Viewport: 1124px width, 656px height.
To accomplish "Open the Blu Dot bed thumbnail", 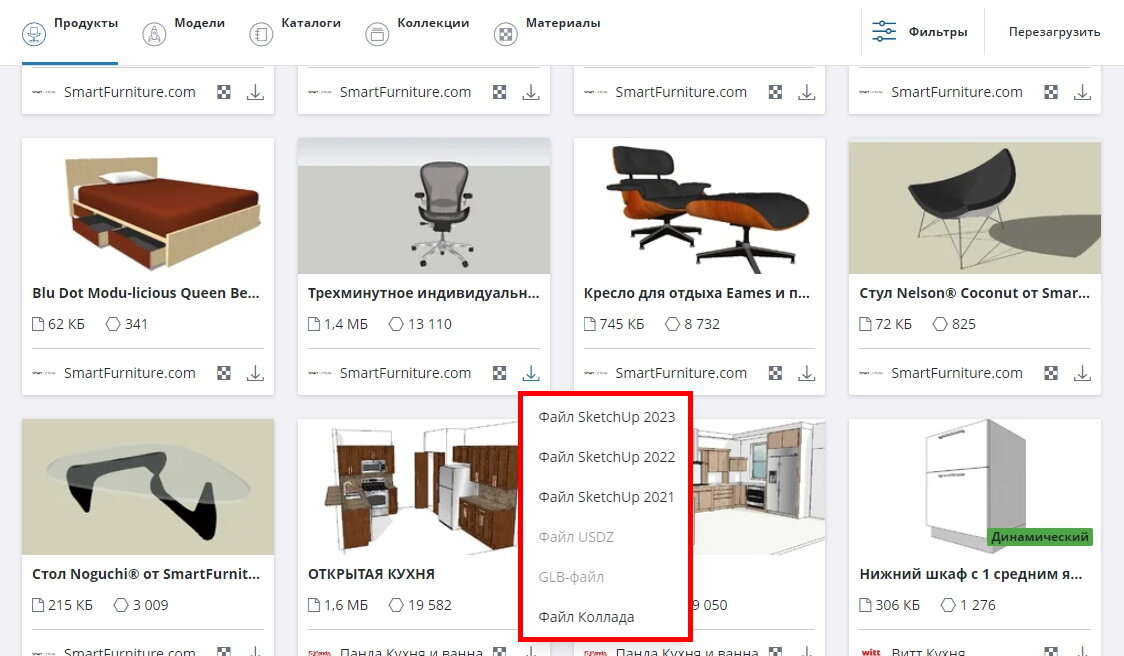I will [148, 206].
